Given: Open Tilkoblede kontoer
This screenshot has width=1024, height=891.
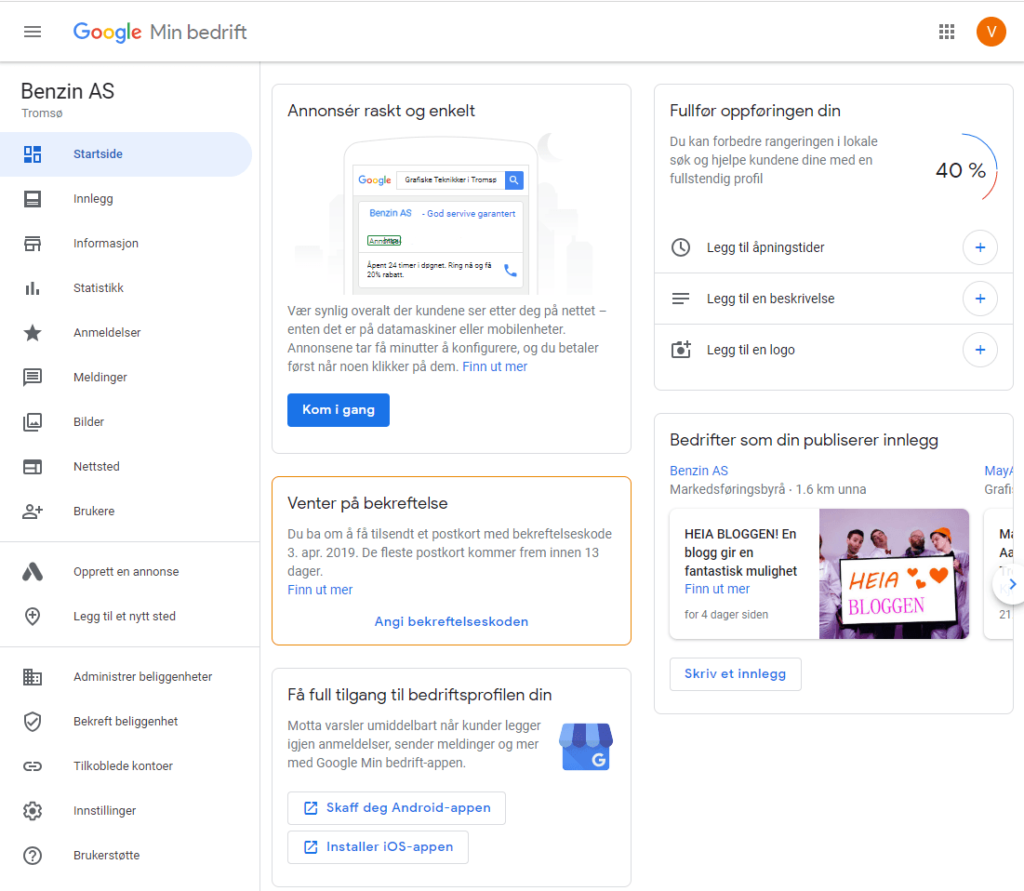Looking at the screenshot, I should coord(123,766).
